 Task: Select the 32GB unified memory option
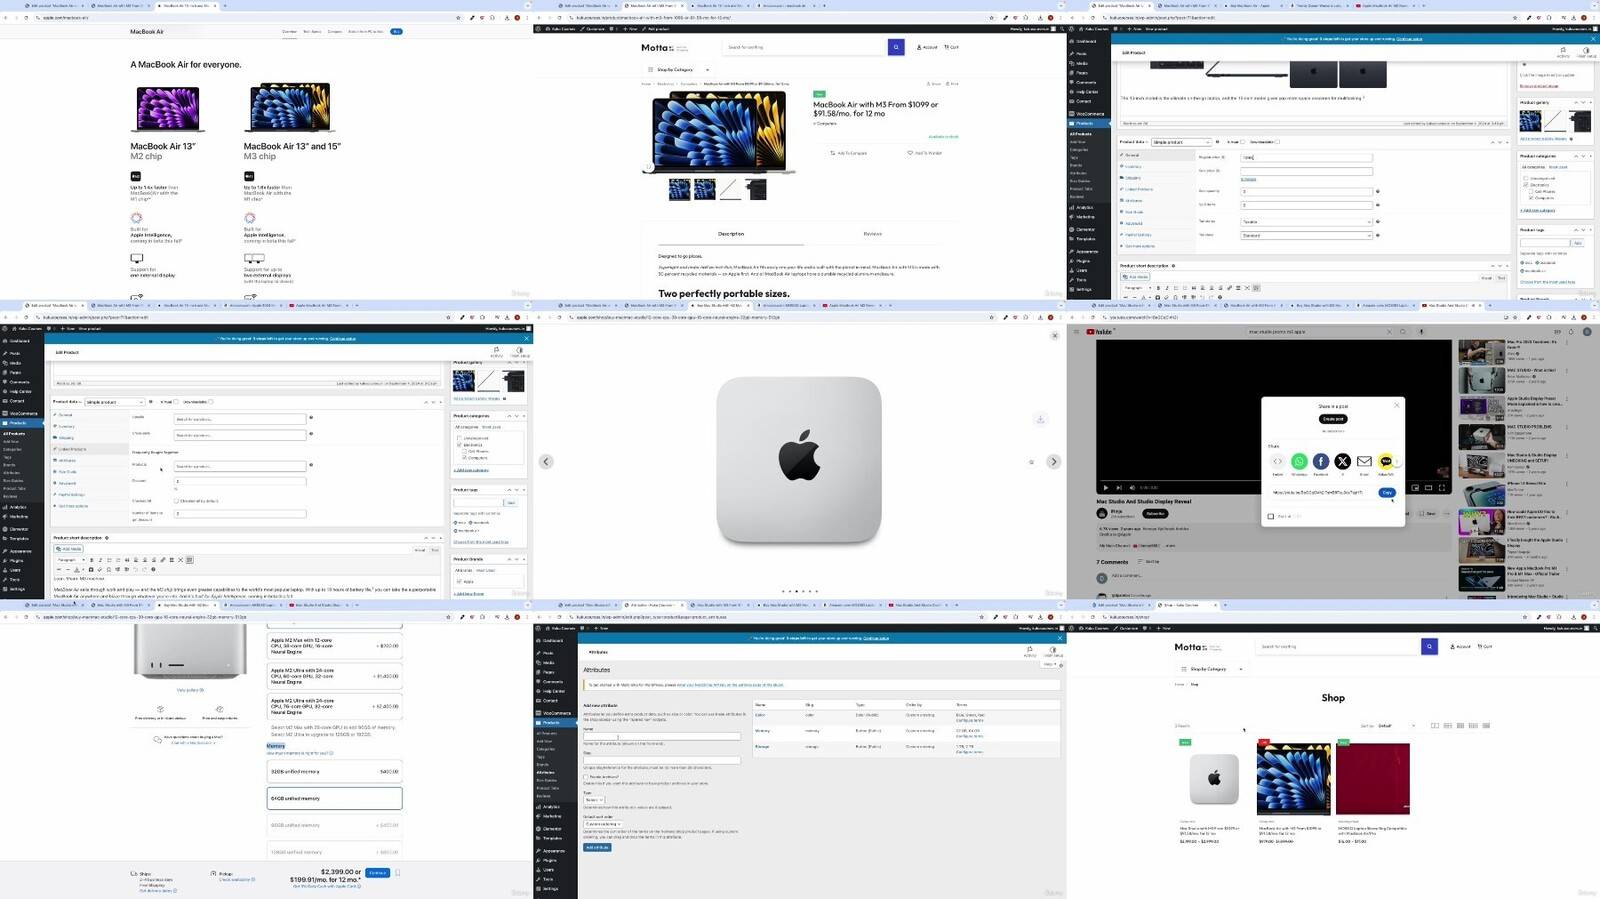pos(334,772)
